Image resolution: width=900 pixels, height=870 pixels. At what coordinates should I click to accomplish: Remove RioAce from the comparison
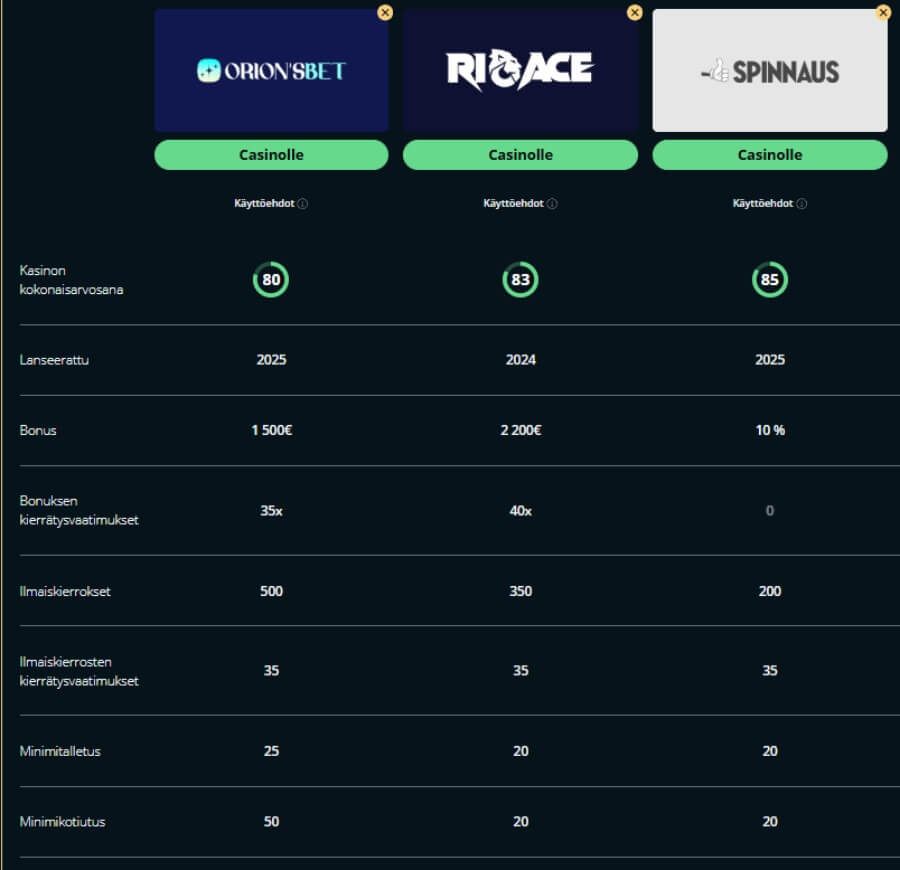(x=634, y=12)
